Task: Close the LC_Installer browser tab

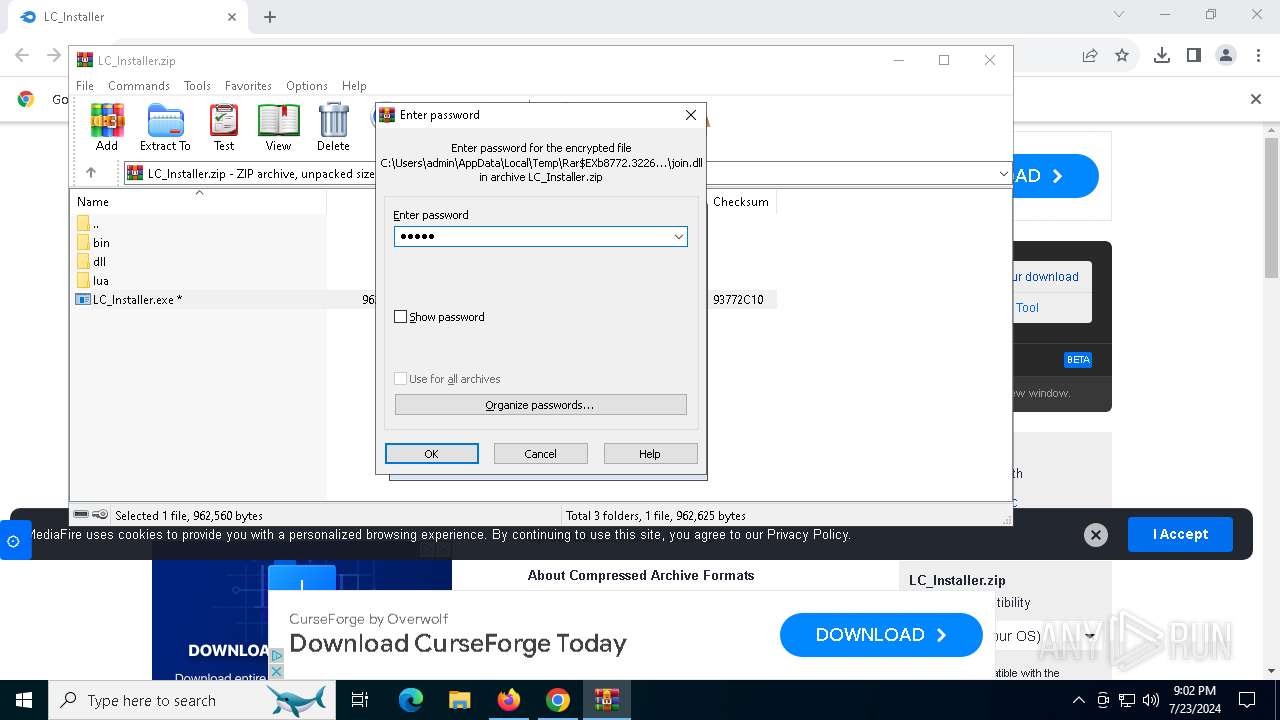Action: tap(232, 17)
